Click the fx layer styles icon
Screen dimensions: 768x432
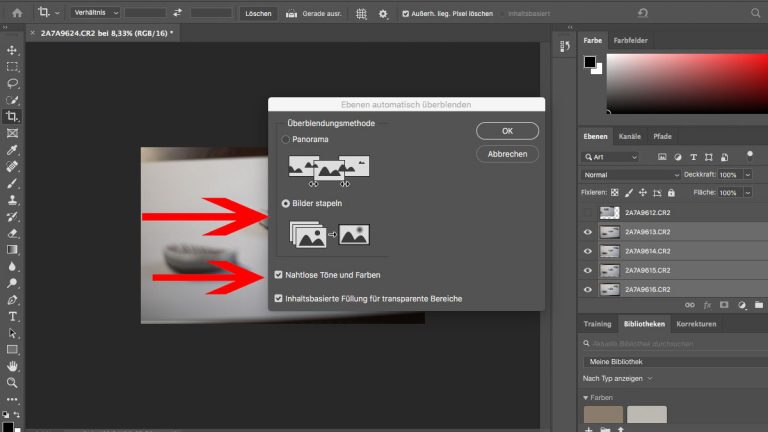pyautogui.click(x=708, y=305)
